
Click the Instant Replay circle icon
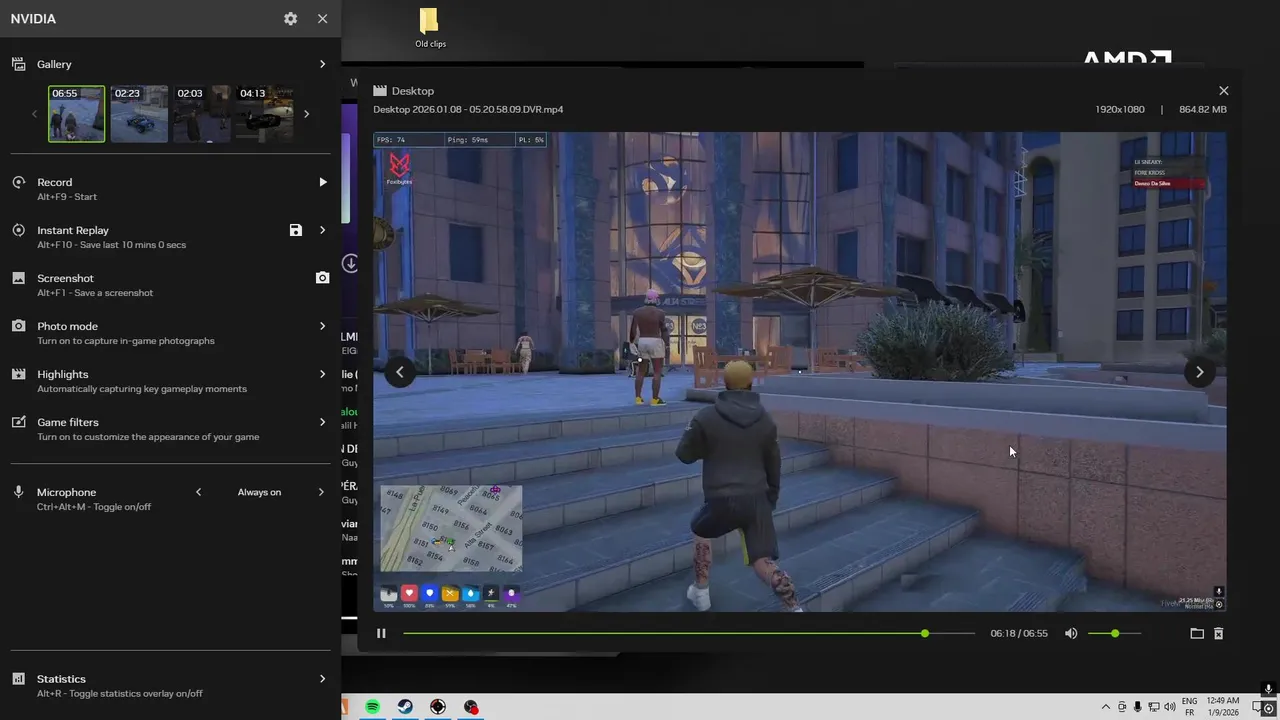[18, 230]
